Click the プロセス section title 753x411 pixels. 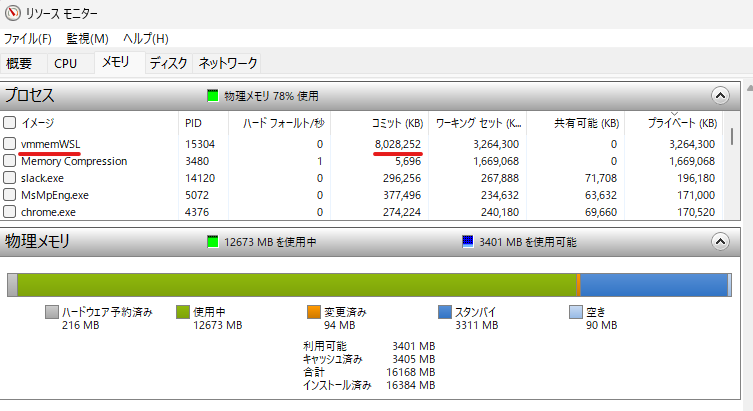point(29,96)
